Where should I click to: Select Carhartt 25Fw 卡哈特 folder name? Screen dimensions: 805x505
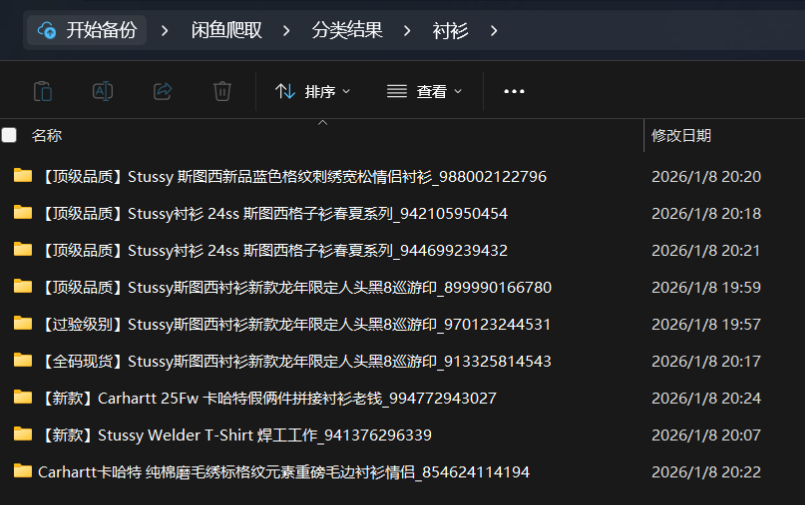point(267,398)
